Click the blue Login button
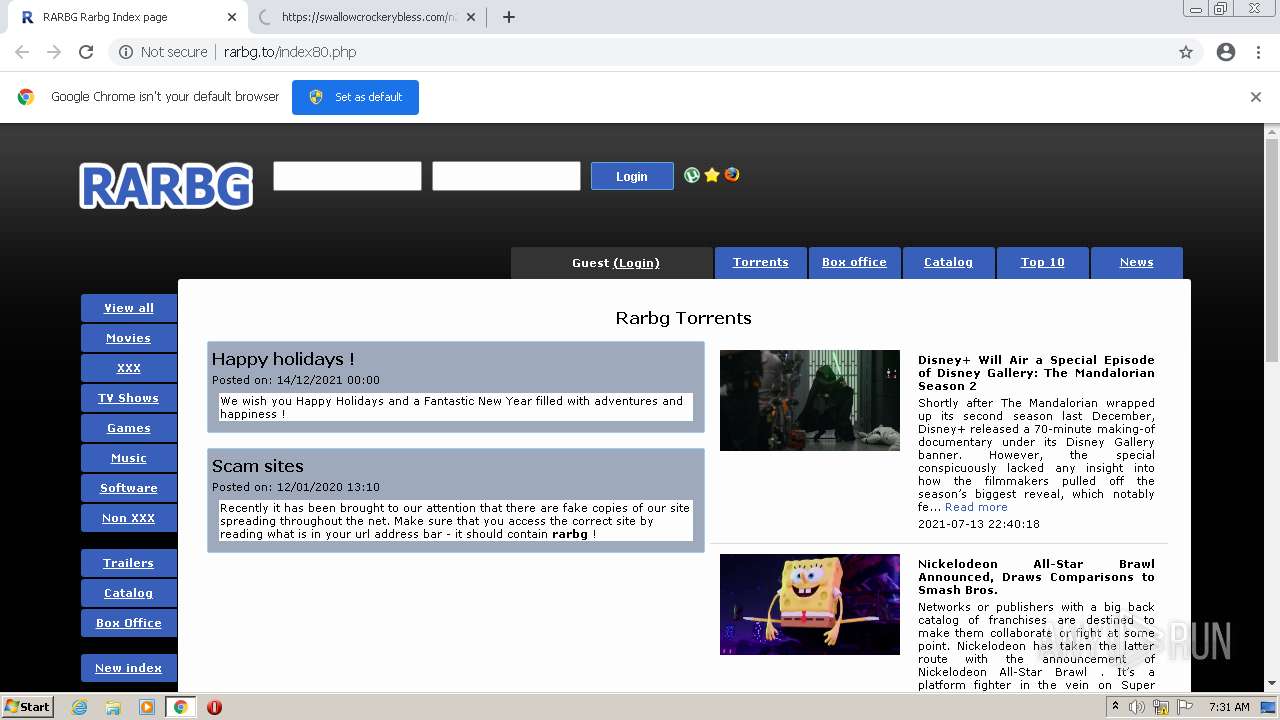The width and height of the screenshot is (1280, 720). coord(632,176)
